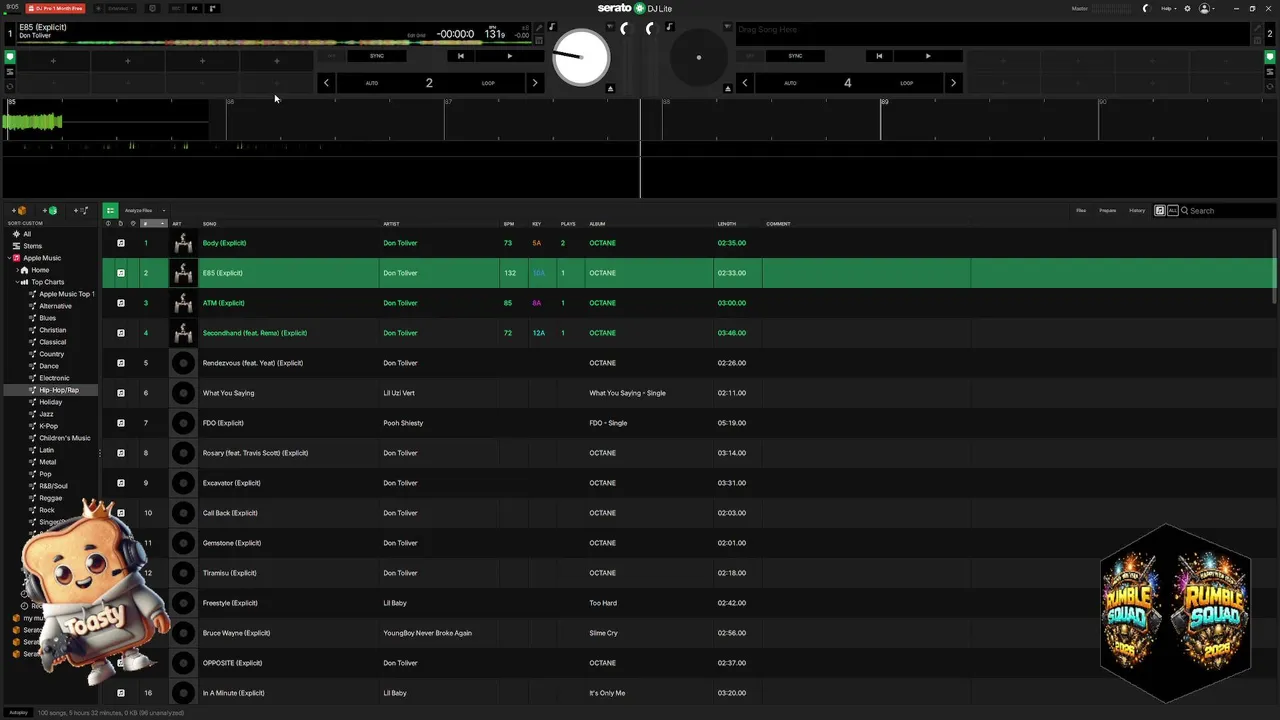Jump to start on left deck

460,56
